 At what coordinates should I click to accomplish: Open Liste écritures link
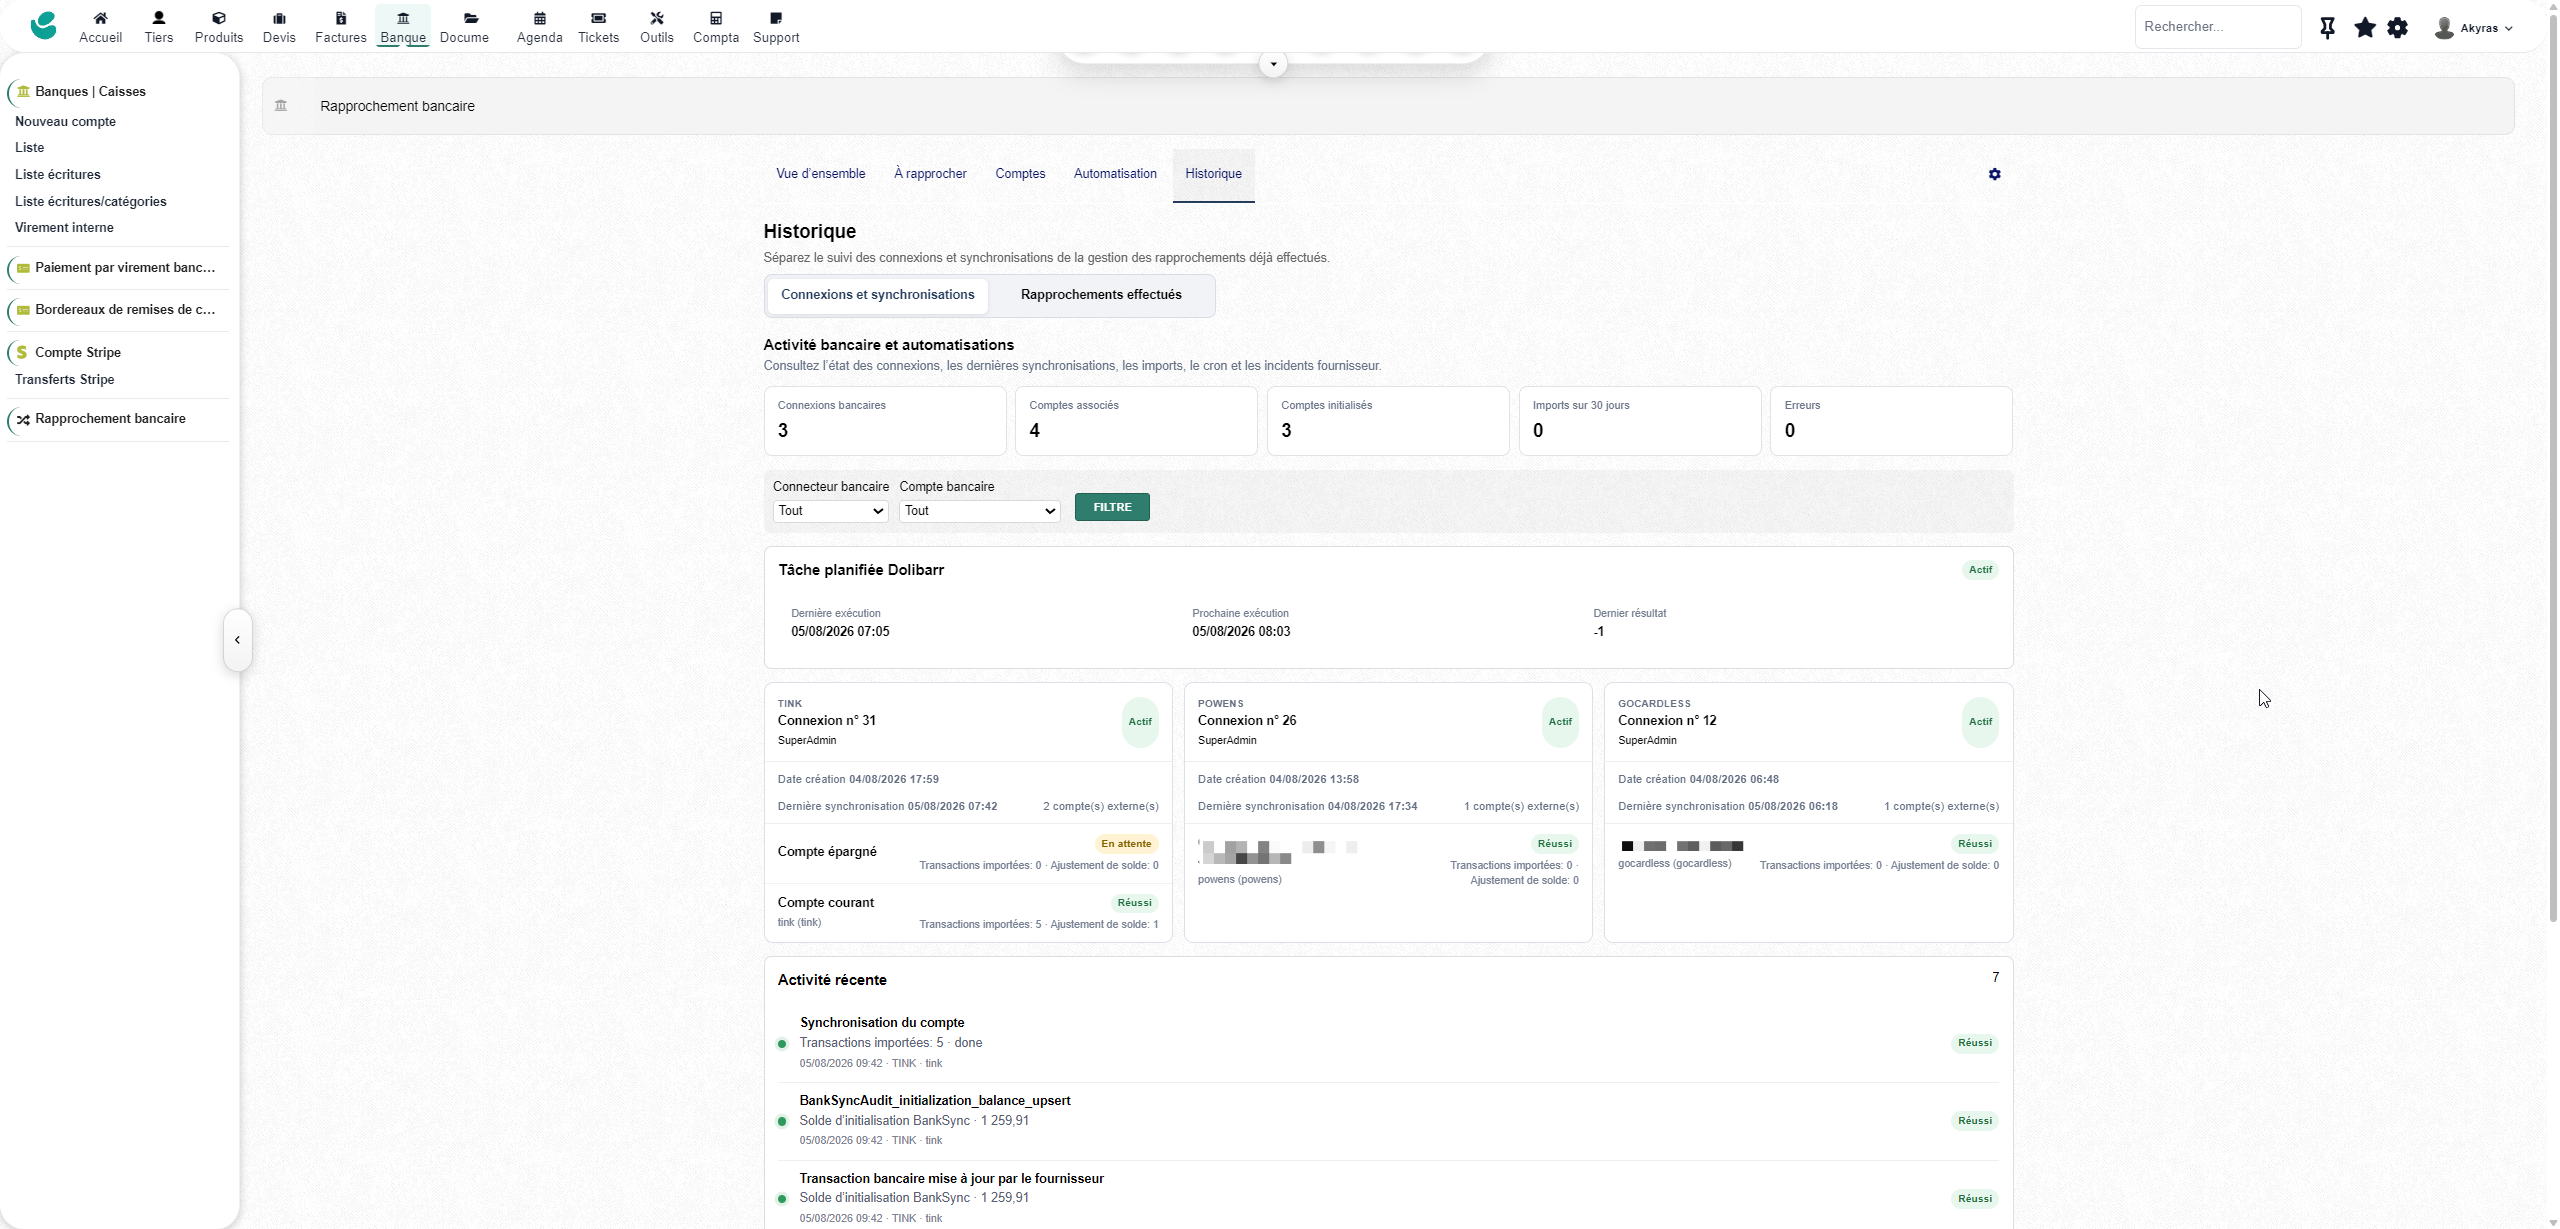pos(57,174)
